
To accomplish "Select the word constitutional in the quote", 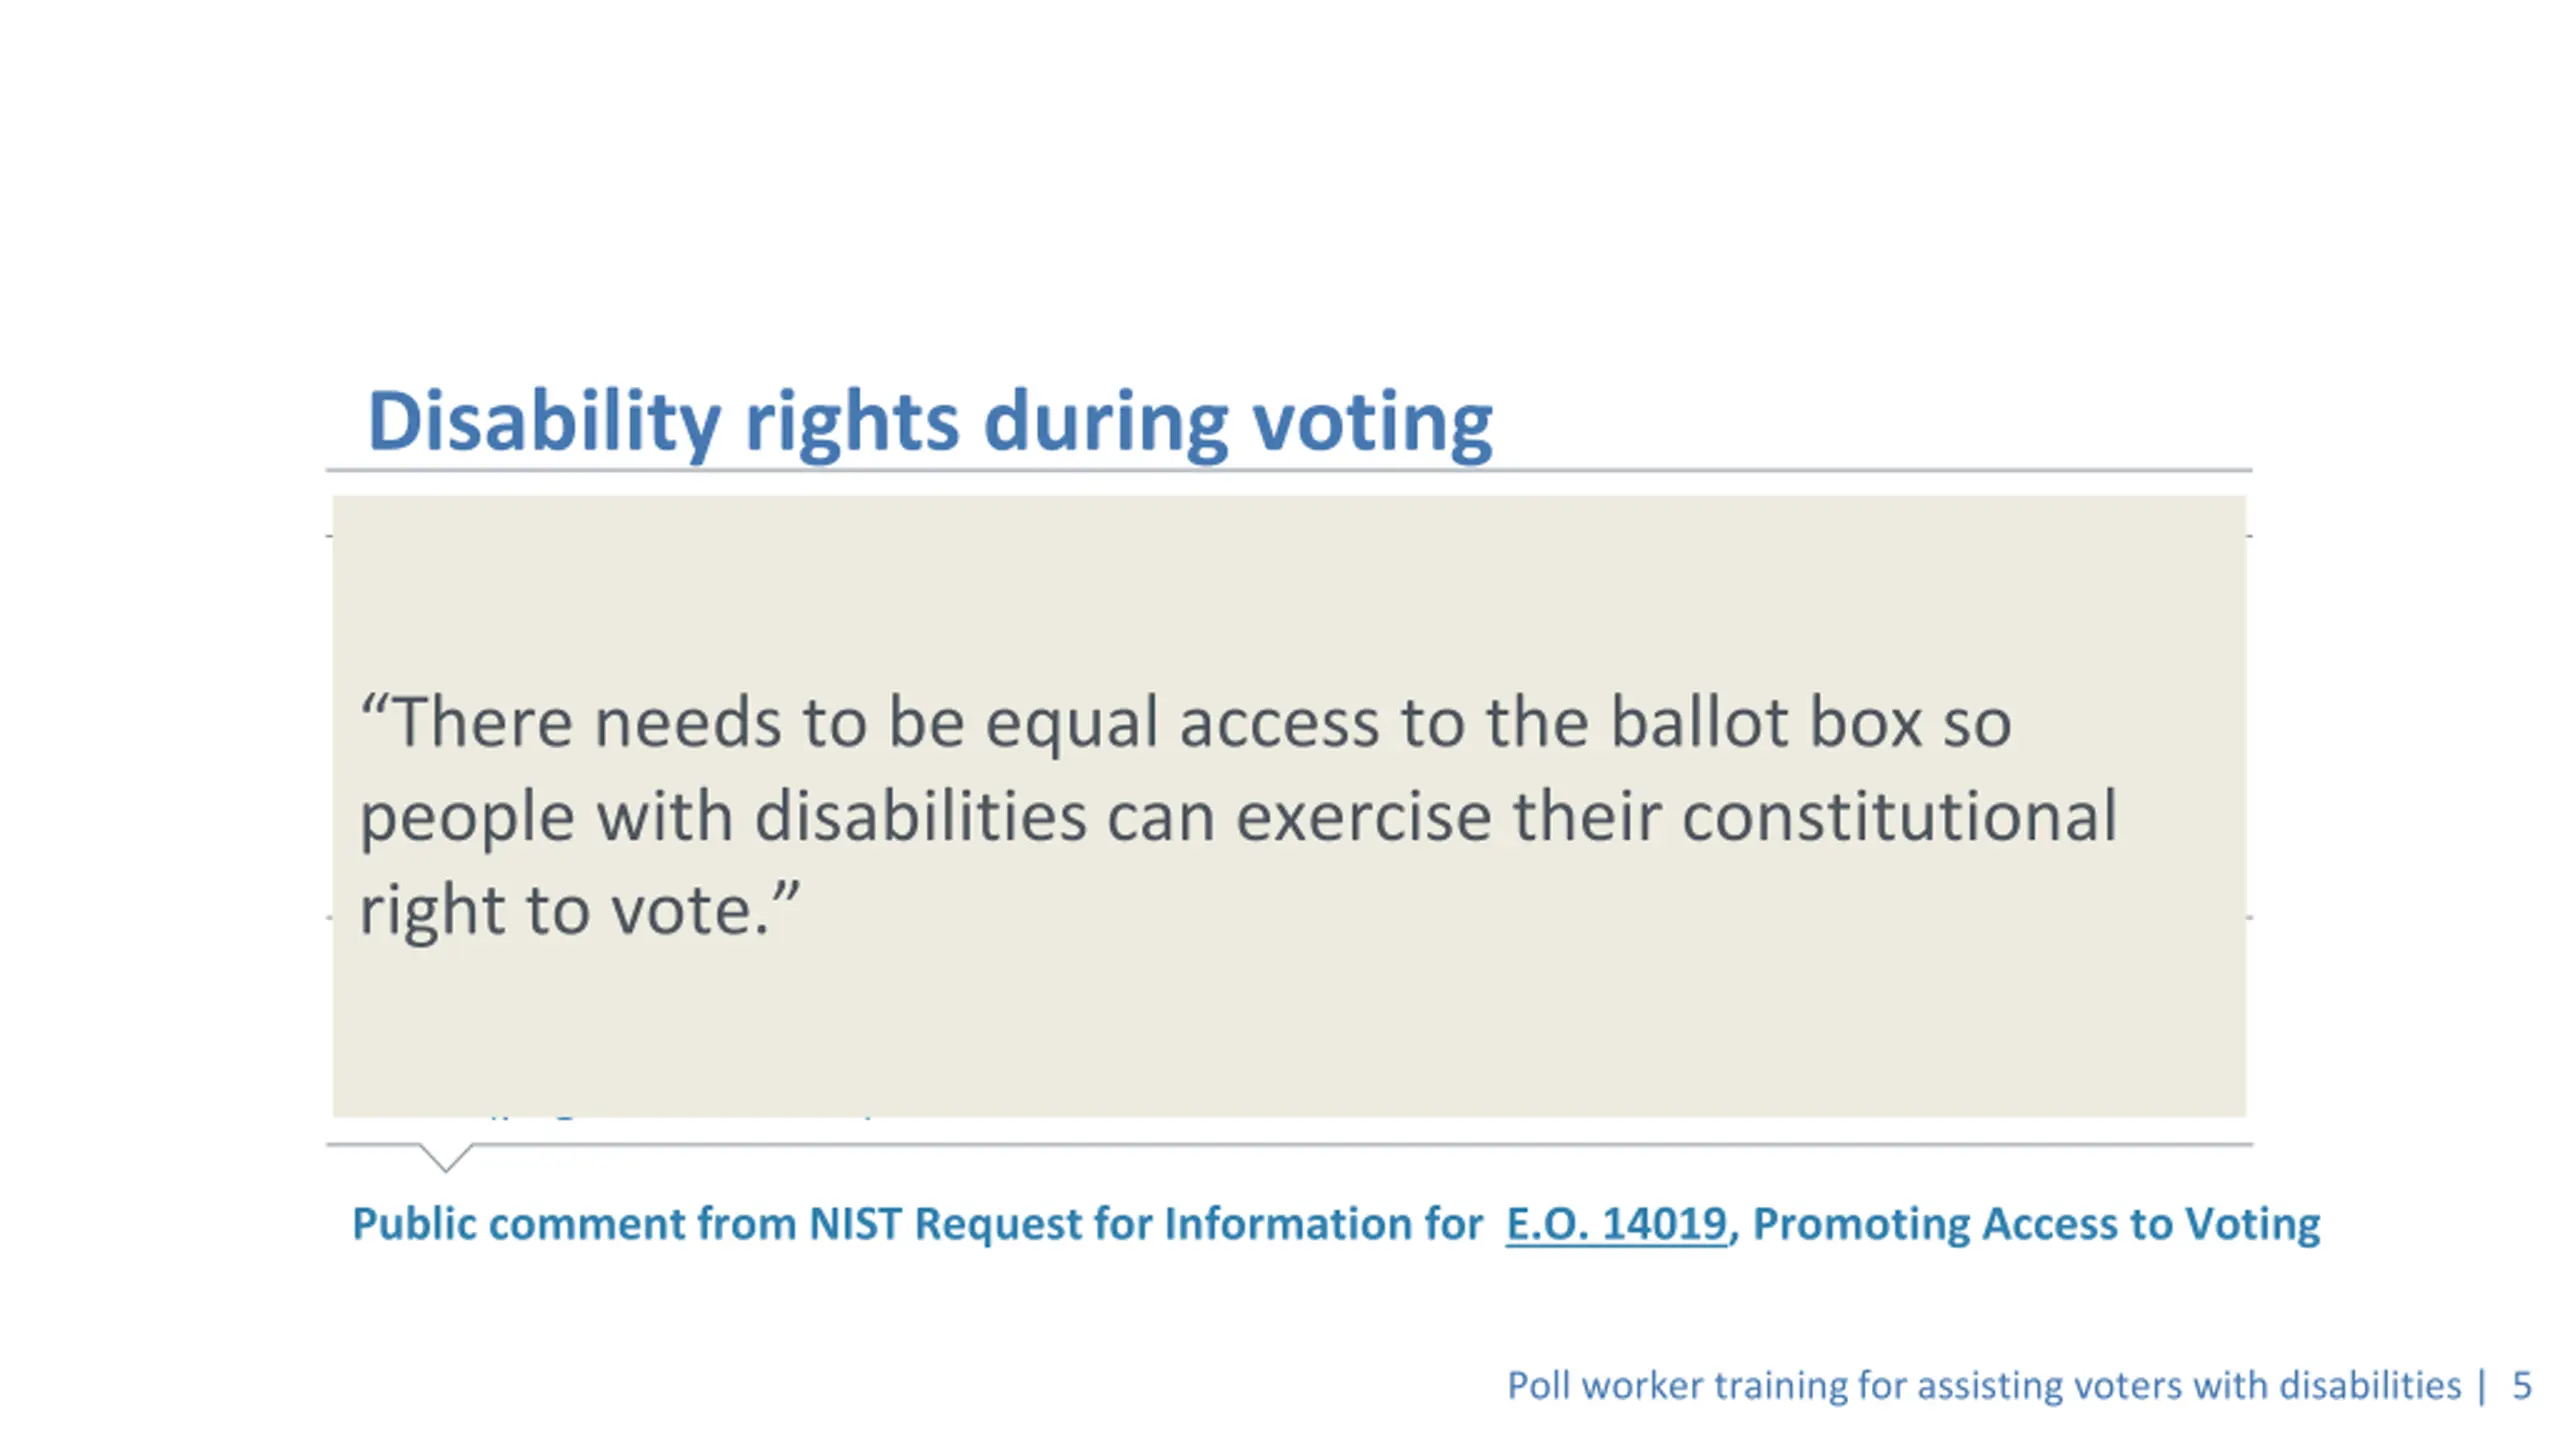I will pos(1899,815).
